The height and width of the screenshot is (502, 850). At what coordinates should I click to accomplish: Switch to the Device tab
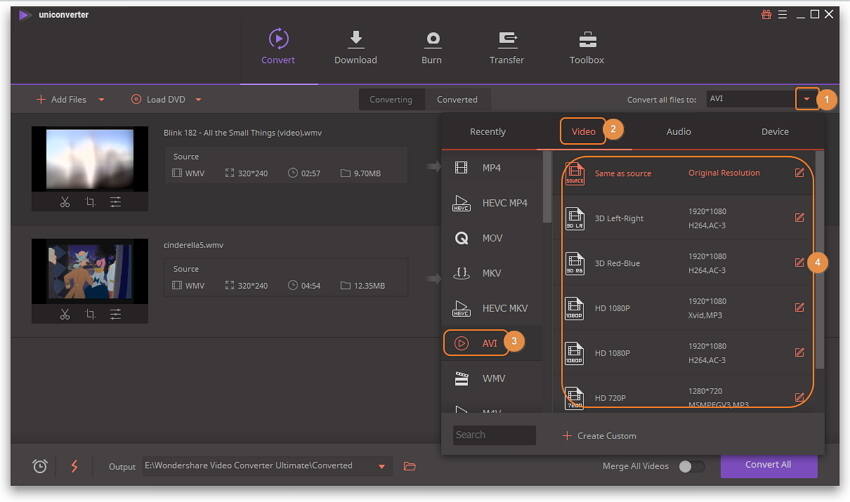click(x=775, y=132)
